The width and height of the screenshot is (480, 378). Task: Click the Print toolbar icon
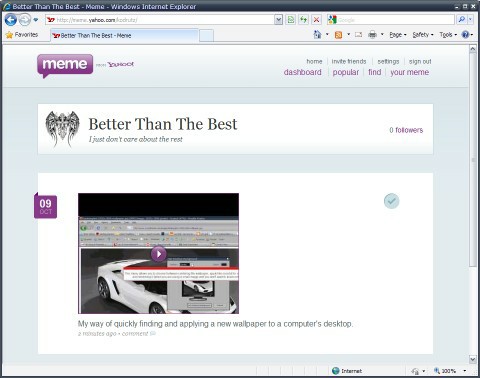(x=372, y=34)
